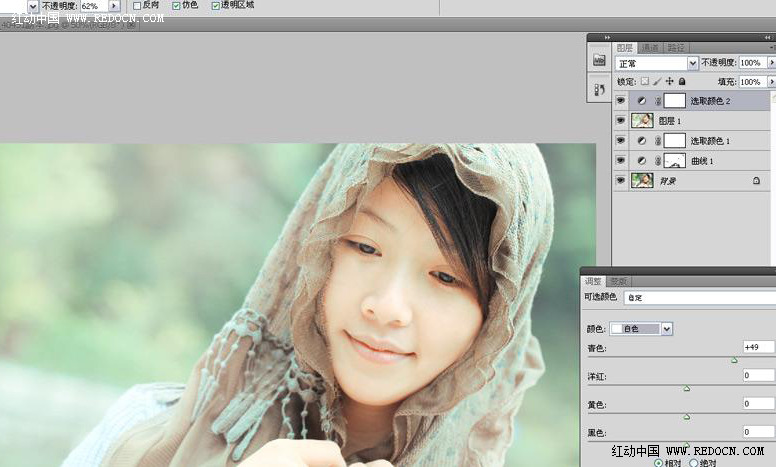Switch to the 蒙版 tab
The width and height of the screenshot is (776, 467).
(x=618, y=281)
